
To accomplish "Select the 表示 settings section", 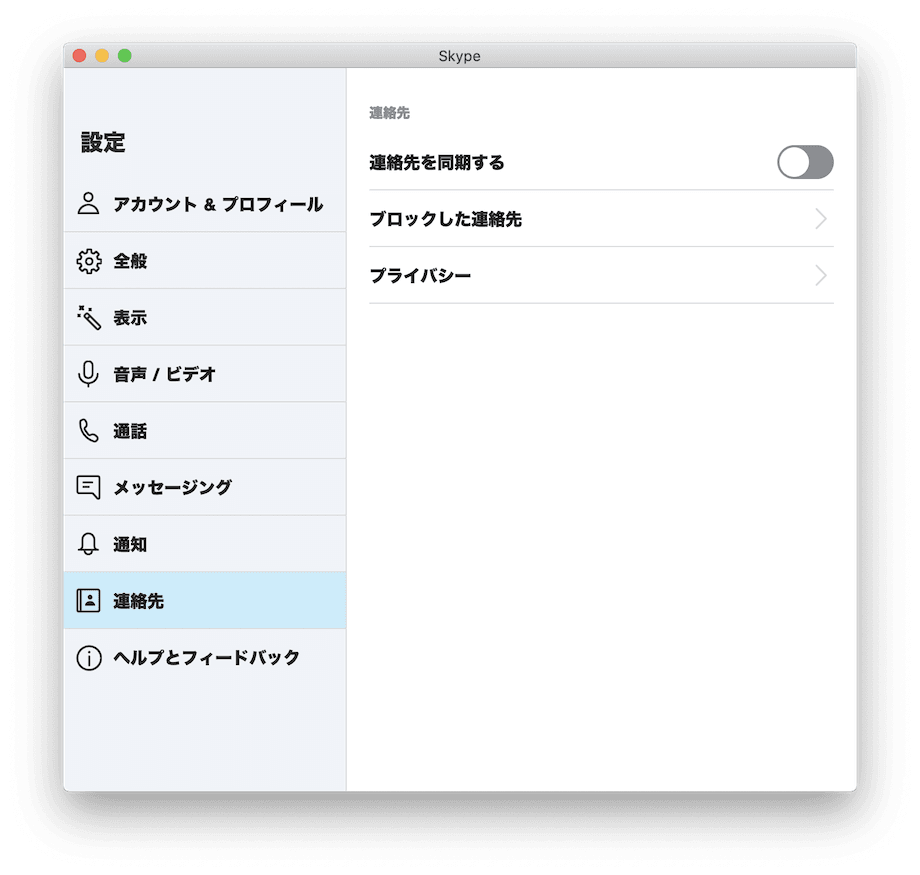I will pos(205,317).
